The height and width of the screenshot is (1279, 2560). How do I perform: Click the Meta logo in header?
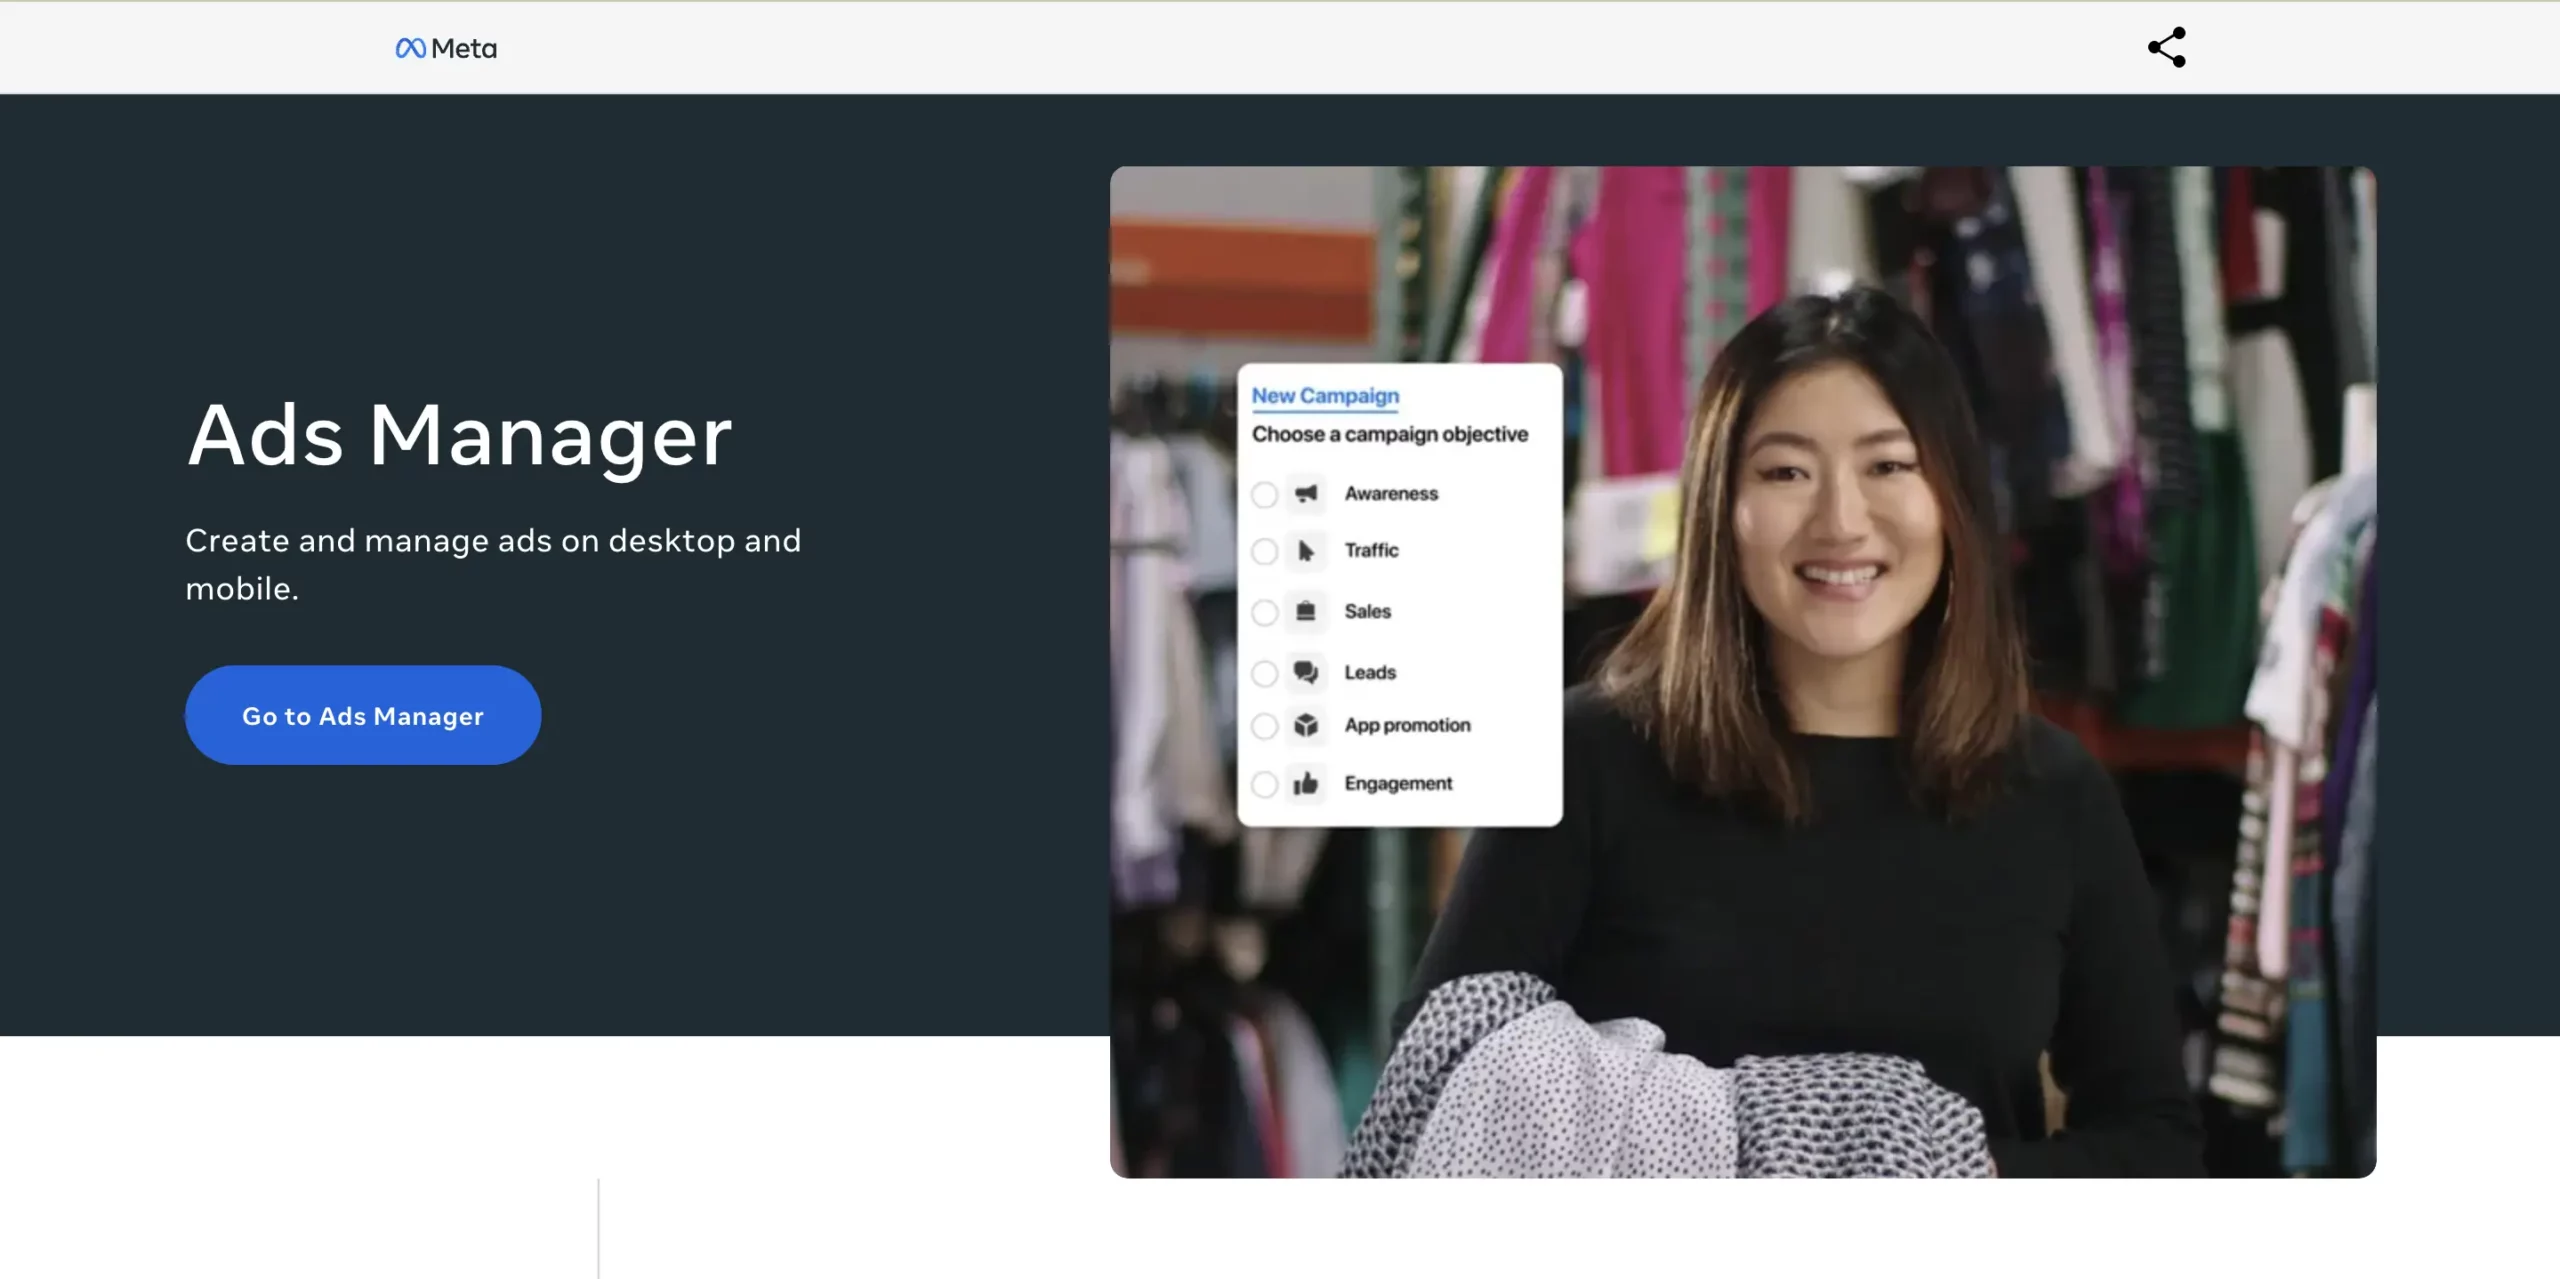click(446, 48)
